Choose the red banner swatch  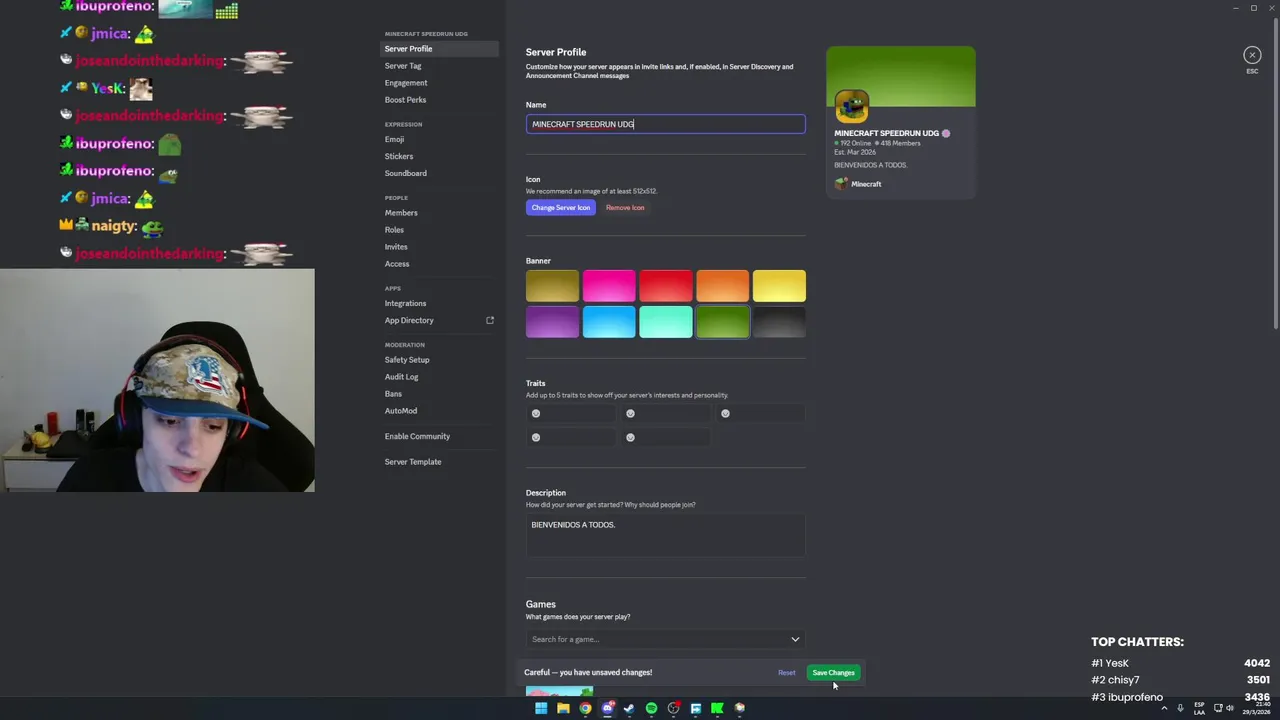pyautogui.click(x=666, y=286)
